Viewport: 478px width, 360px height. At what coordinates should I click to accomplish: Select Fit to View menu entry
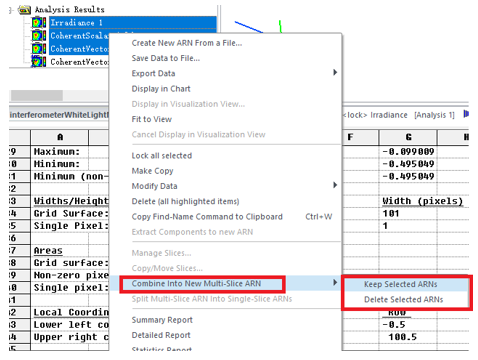coord(152,119)
